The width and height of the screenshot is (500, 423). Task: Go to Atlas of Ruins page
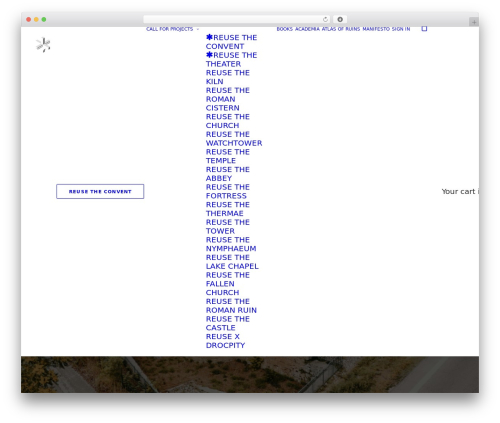(341, 29)
